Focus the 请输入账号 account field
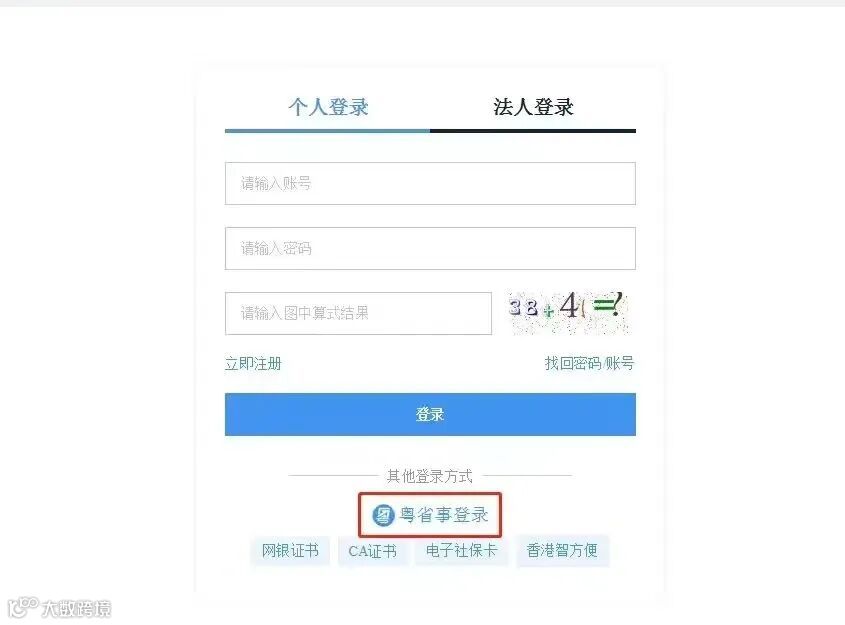 430,183
